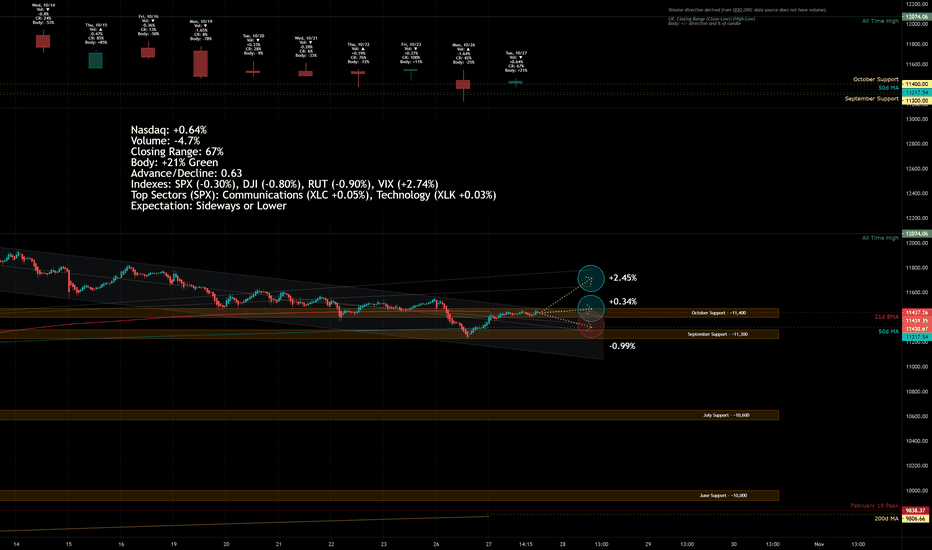
Task: Select the Mon 10/19 red daily candle
Action: 200,64
